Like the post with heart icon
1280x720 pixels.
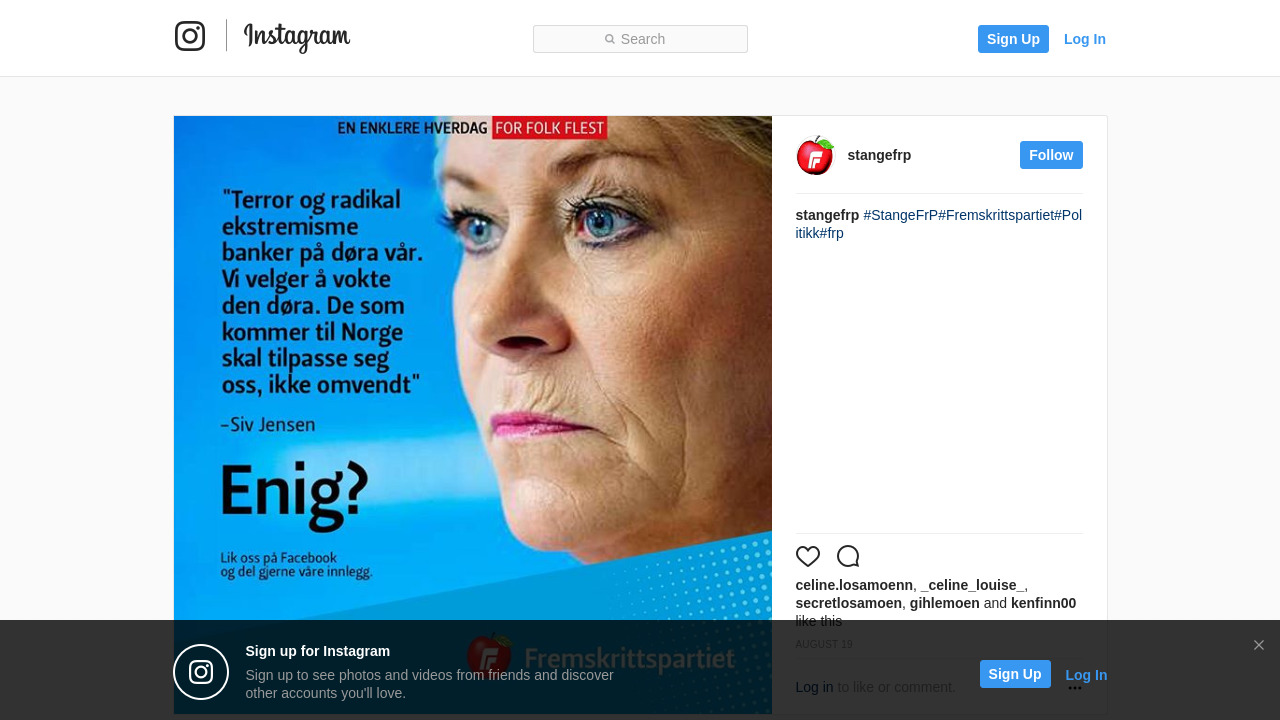[808, 556]
